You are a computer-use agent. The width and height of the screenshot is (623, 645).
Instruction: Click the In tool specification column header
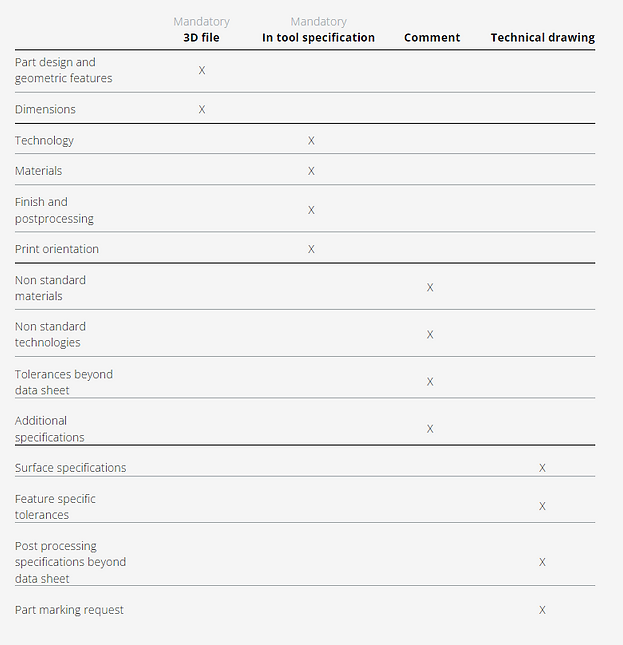click(318, 38)
